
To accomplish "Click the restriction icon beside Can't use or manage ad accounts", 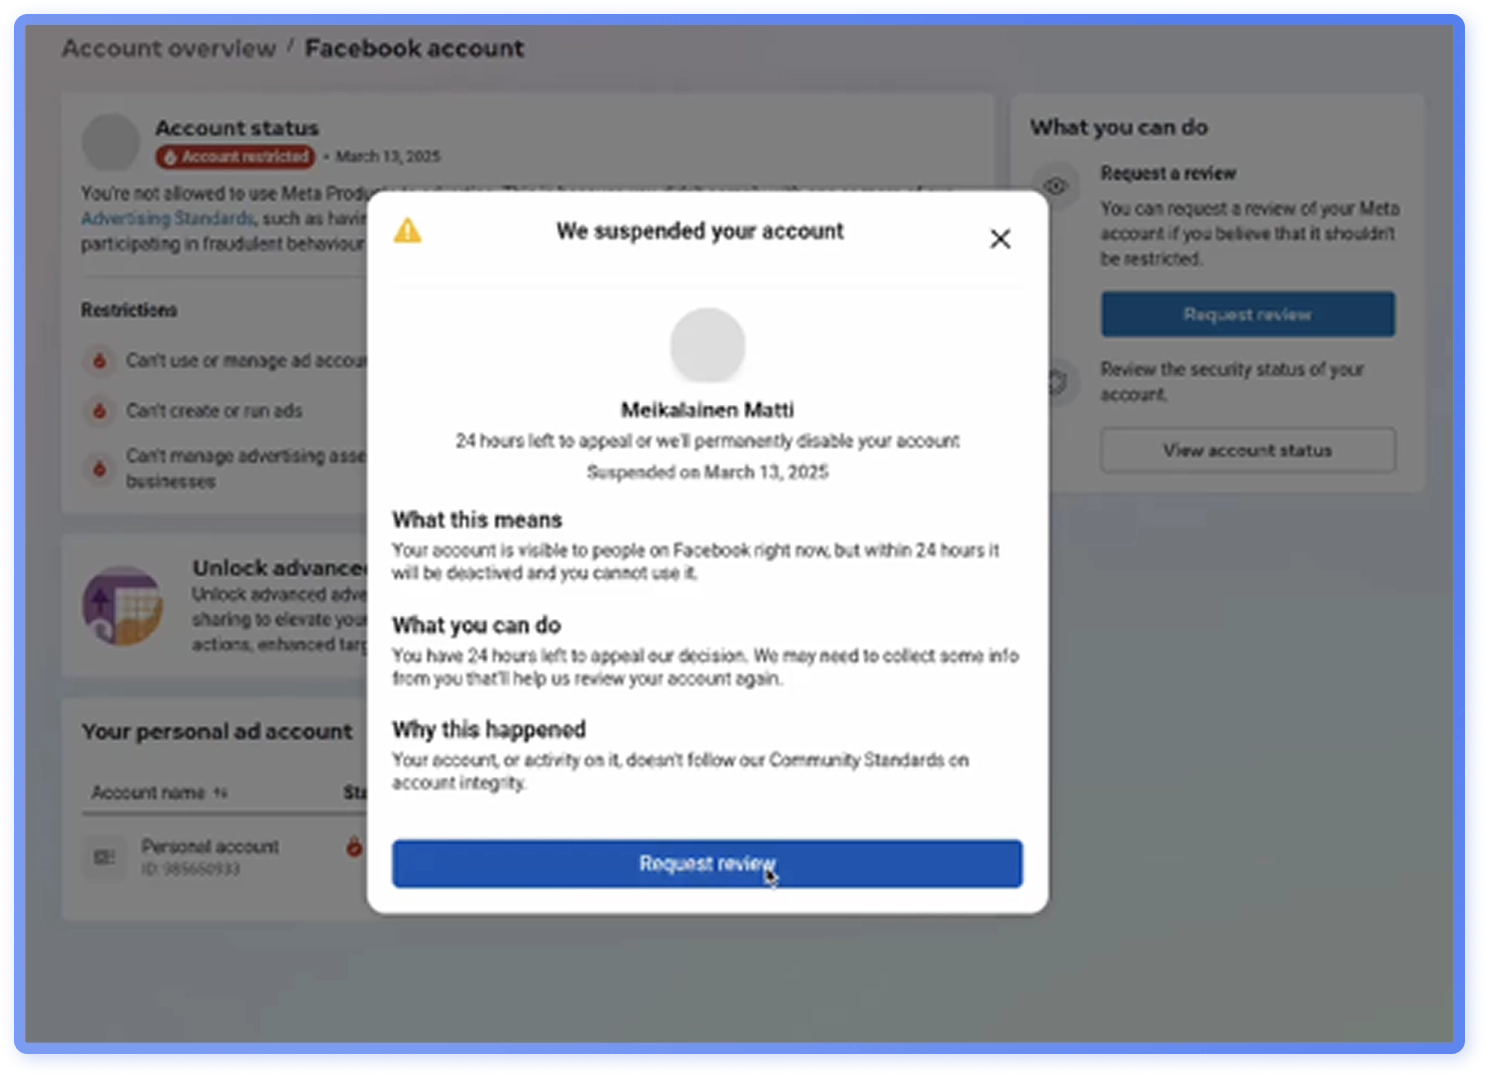I will (x=100, y=361).
